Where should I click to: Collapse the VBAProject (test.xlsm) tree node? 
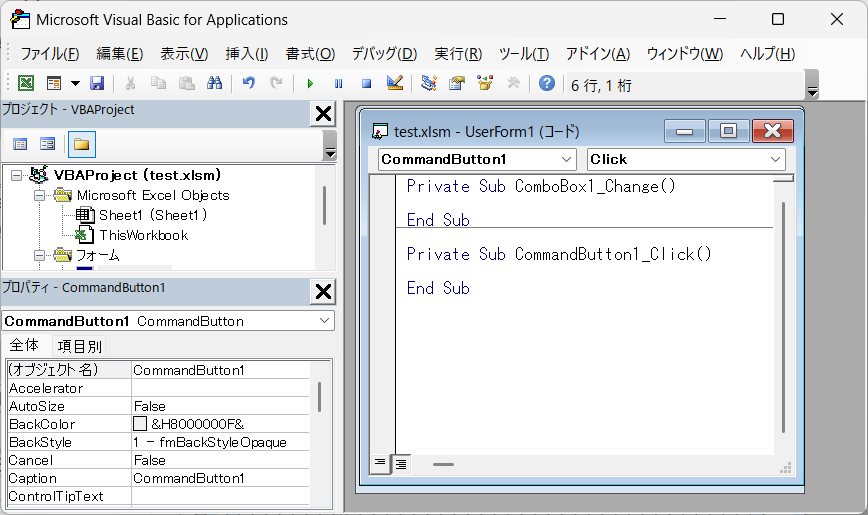click(x=17, y=176)
